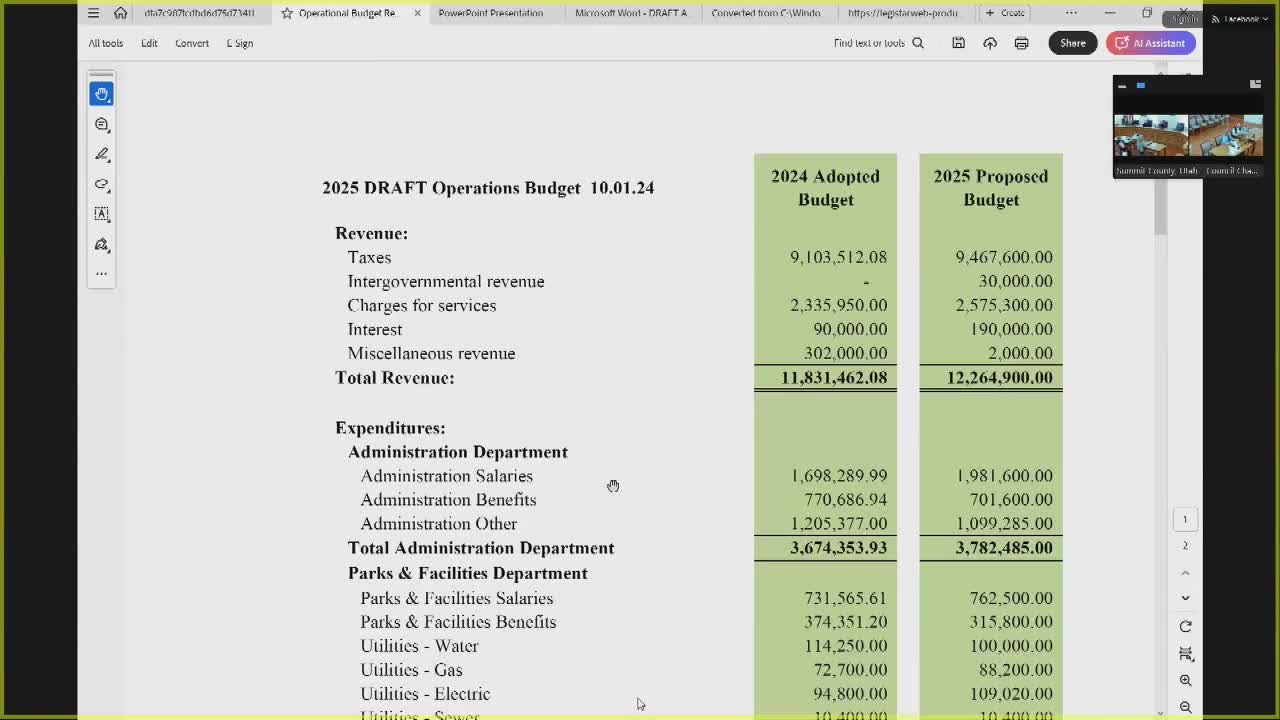
Task: Click the Create new tab button
Action: click(1005, 13)
